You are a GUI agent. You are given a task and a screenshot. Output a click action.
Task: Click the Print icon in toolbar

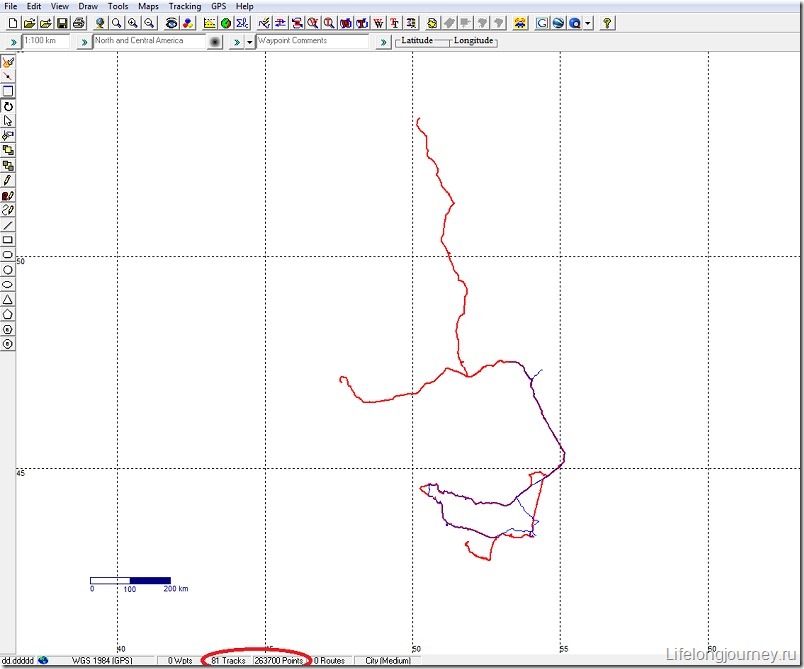(78, 22)
